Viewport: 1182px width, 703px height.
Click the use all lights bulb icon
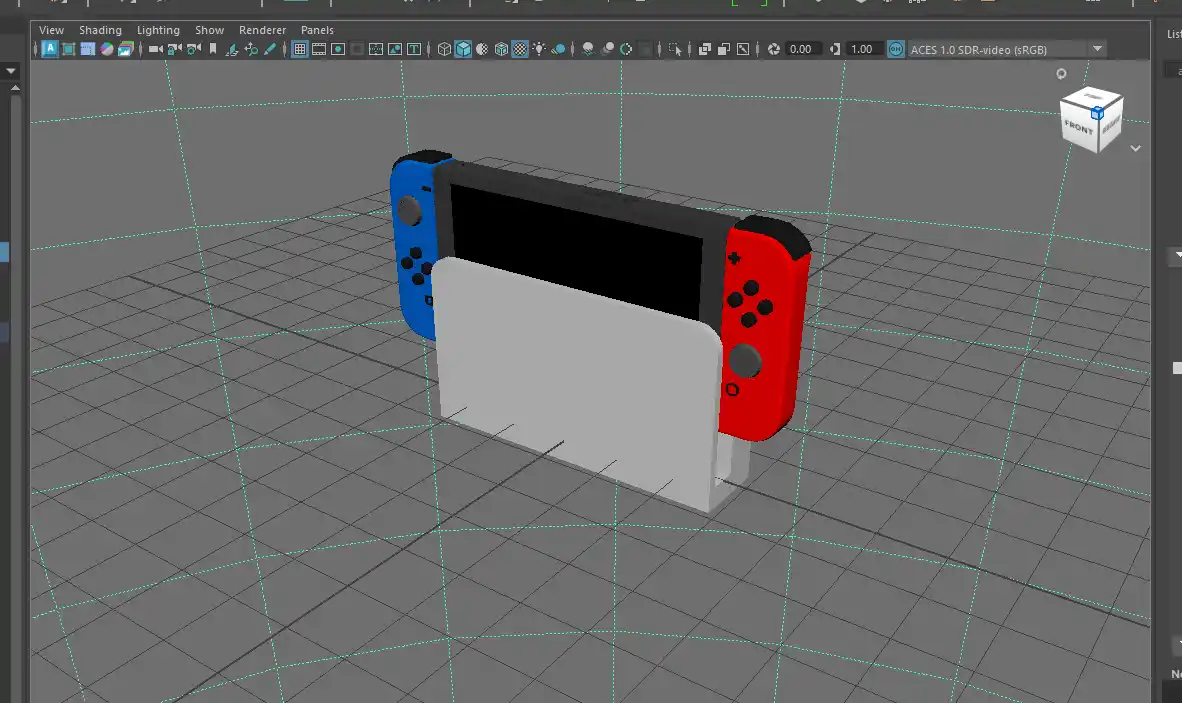point(539,49)
